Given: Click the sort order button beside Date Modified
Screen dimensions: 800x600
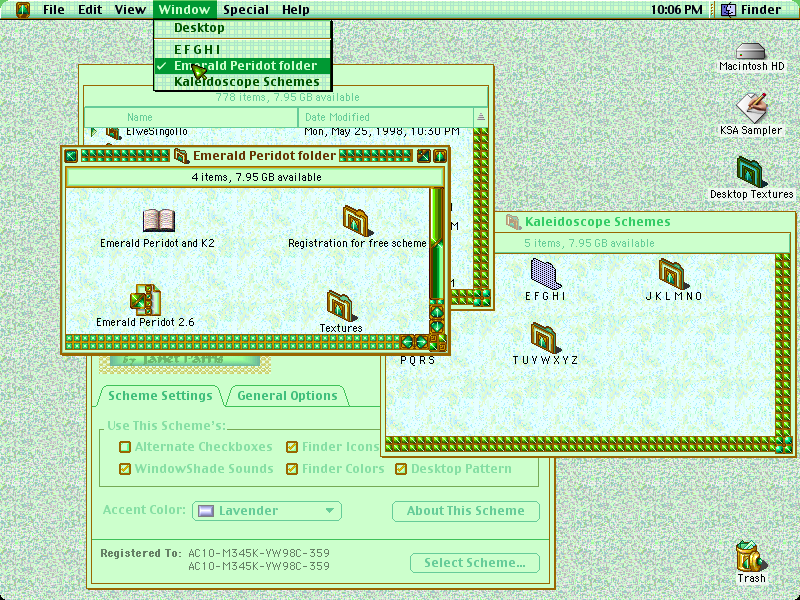Looking at the screenshot, I should tap(481, 117).
